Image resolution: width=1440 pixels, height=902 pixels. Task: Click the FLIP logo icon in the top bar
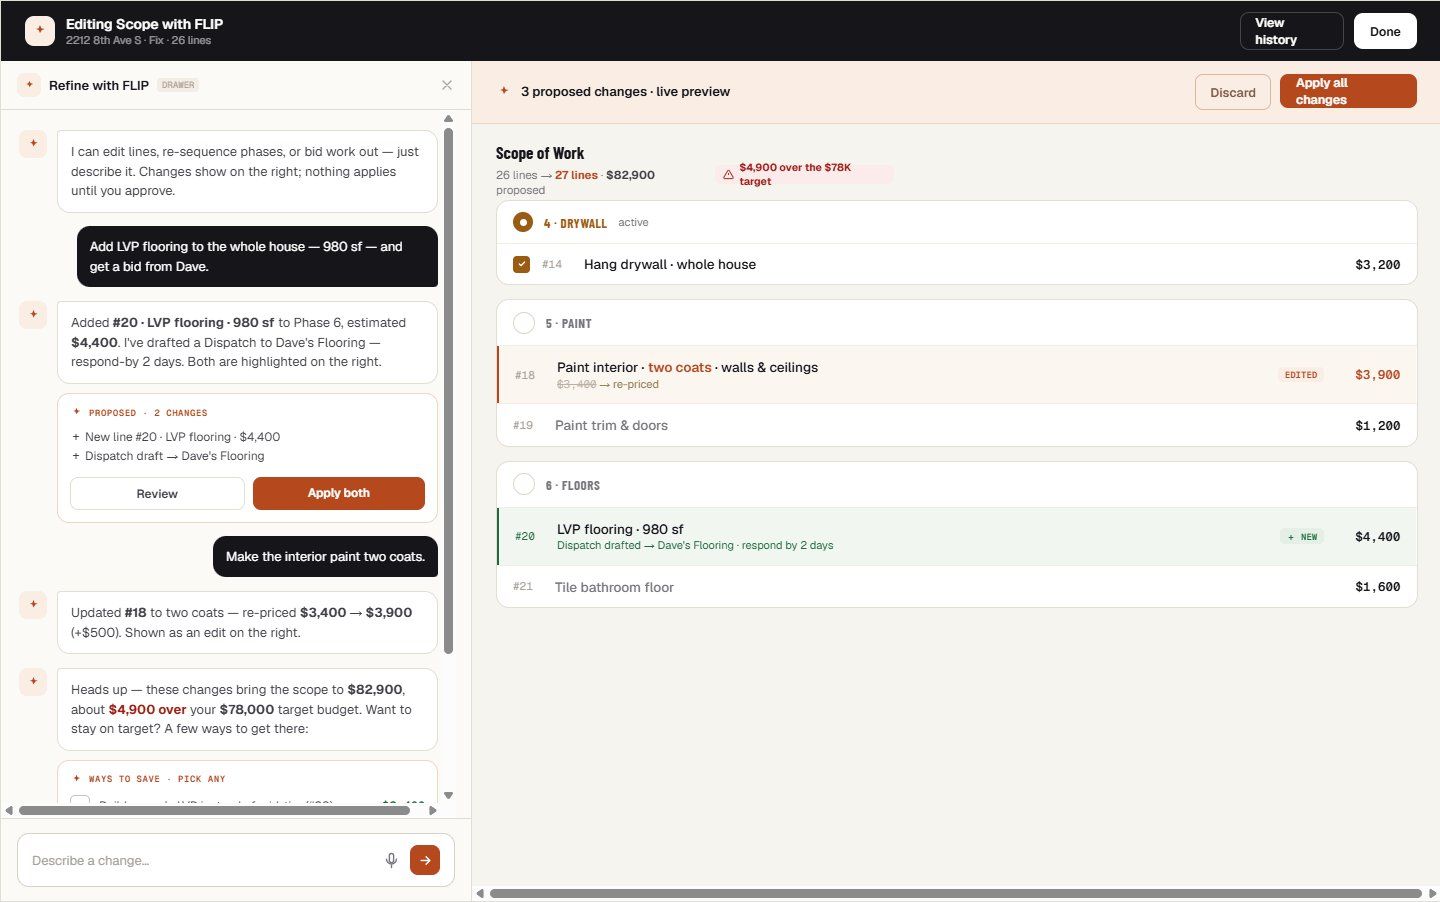[40, 31]
